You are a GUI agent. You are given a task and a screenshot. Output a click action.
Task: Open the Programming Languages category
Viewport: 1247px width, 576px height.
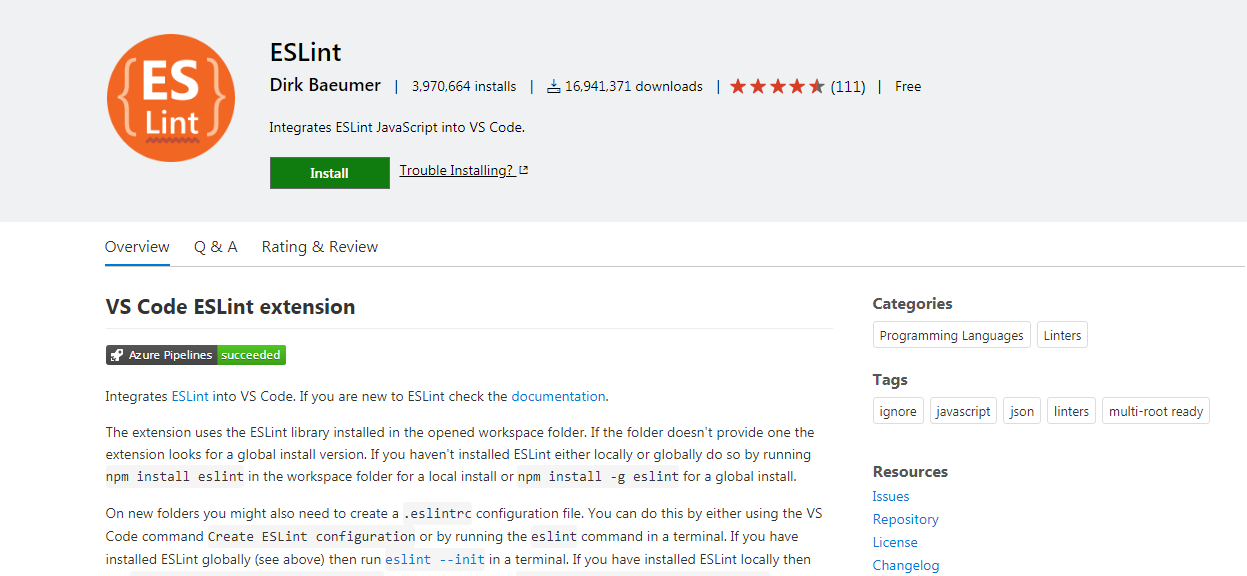(x=951, y=336)
